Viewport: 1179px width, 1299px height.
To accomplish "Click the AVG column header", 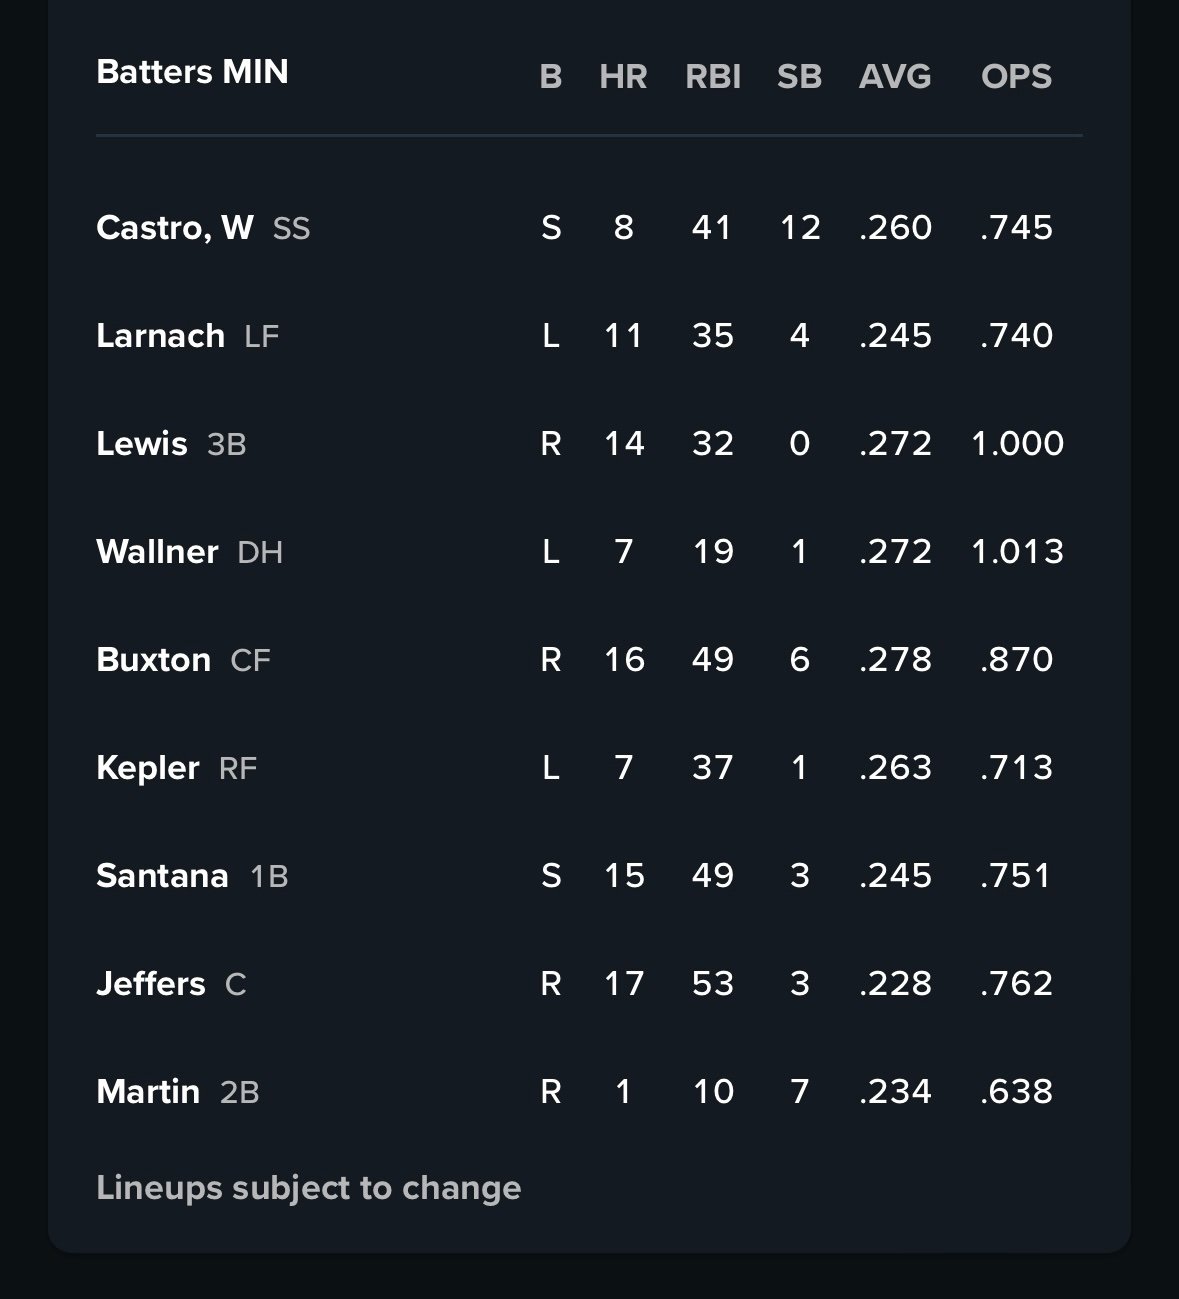I will (x=895, y=77).
